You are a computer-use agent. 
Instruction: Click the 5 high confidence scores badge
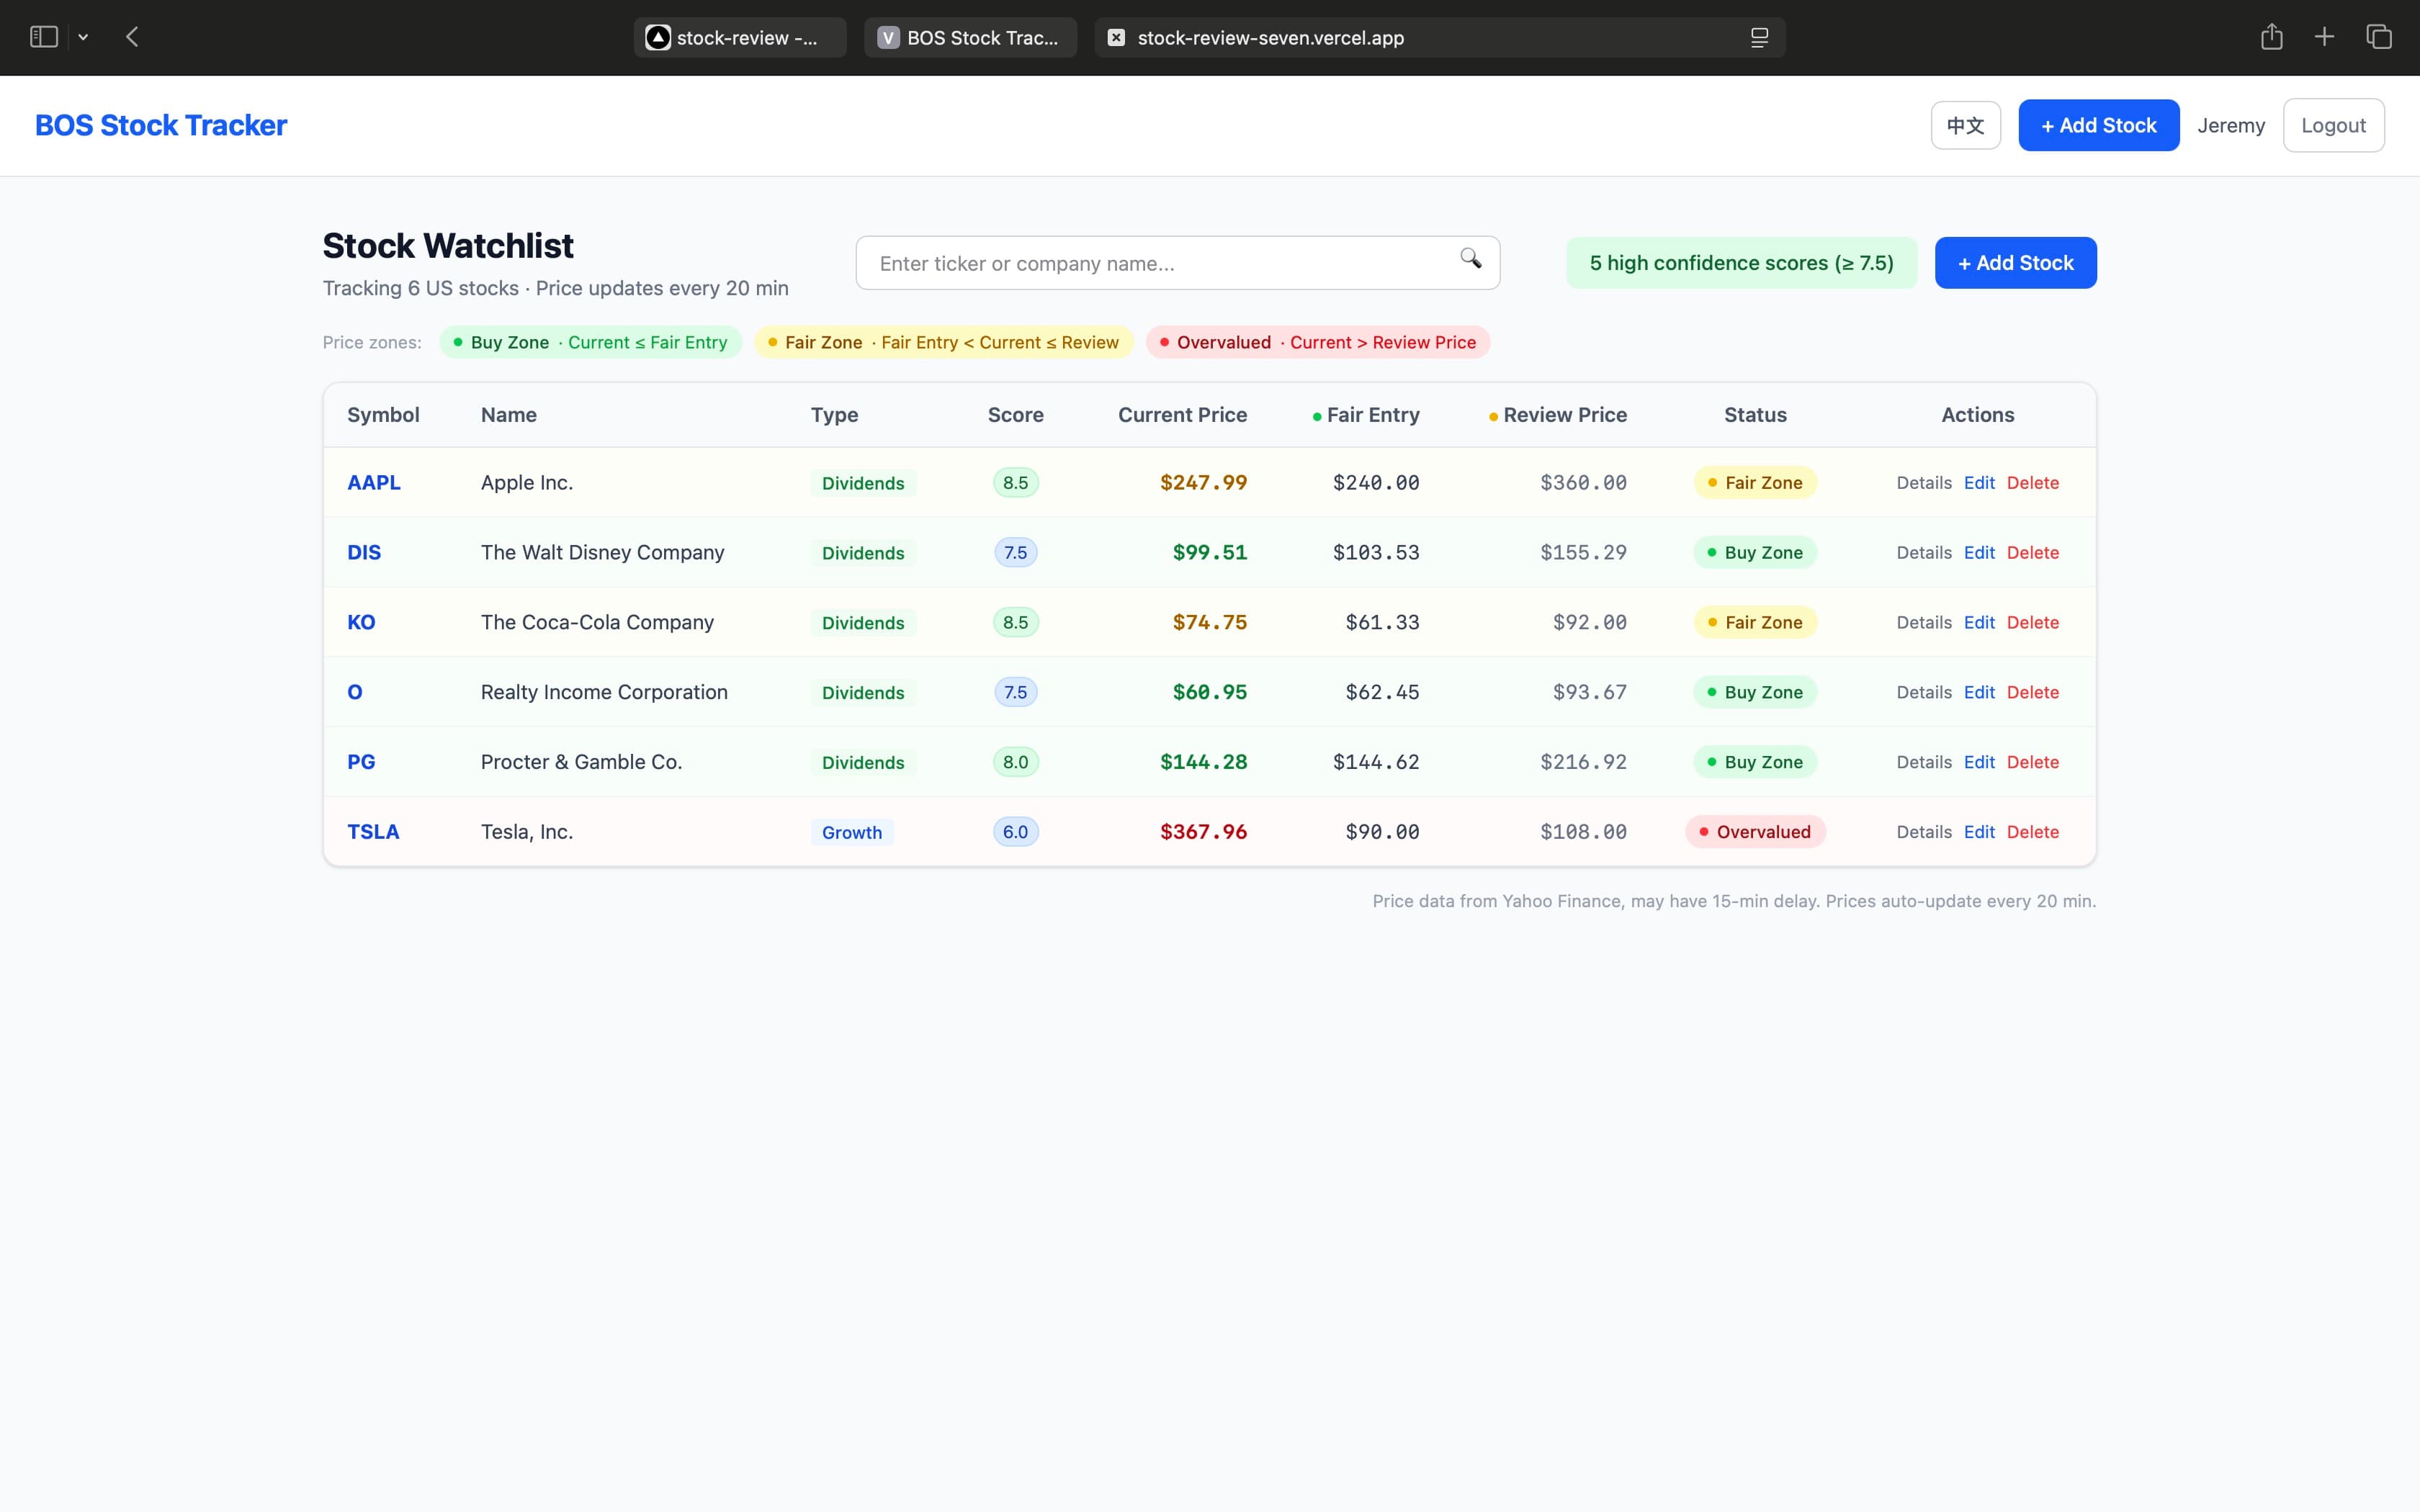pyautogui.click(x=1741, y=262)
